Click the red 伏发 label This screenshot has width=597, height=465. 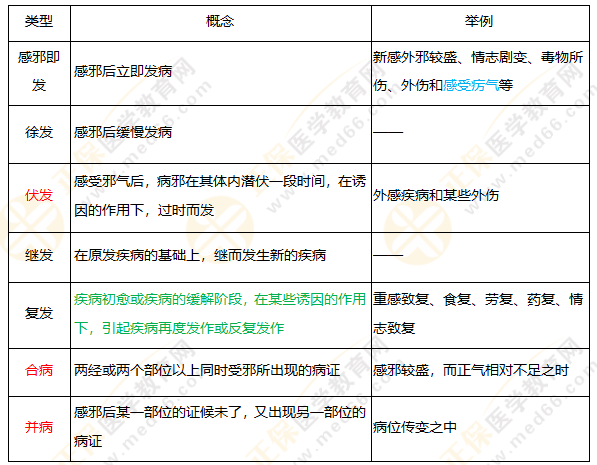point(39,195)
